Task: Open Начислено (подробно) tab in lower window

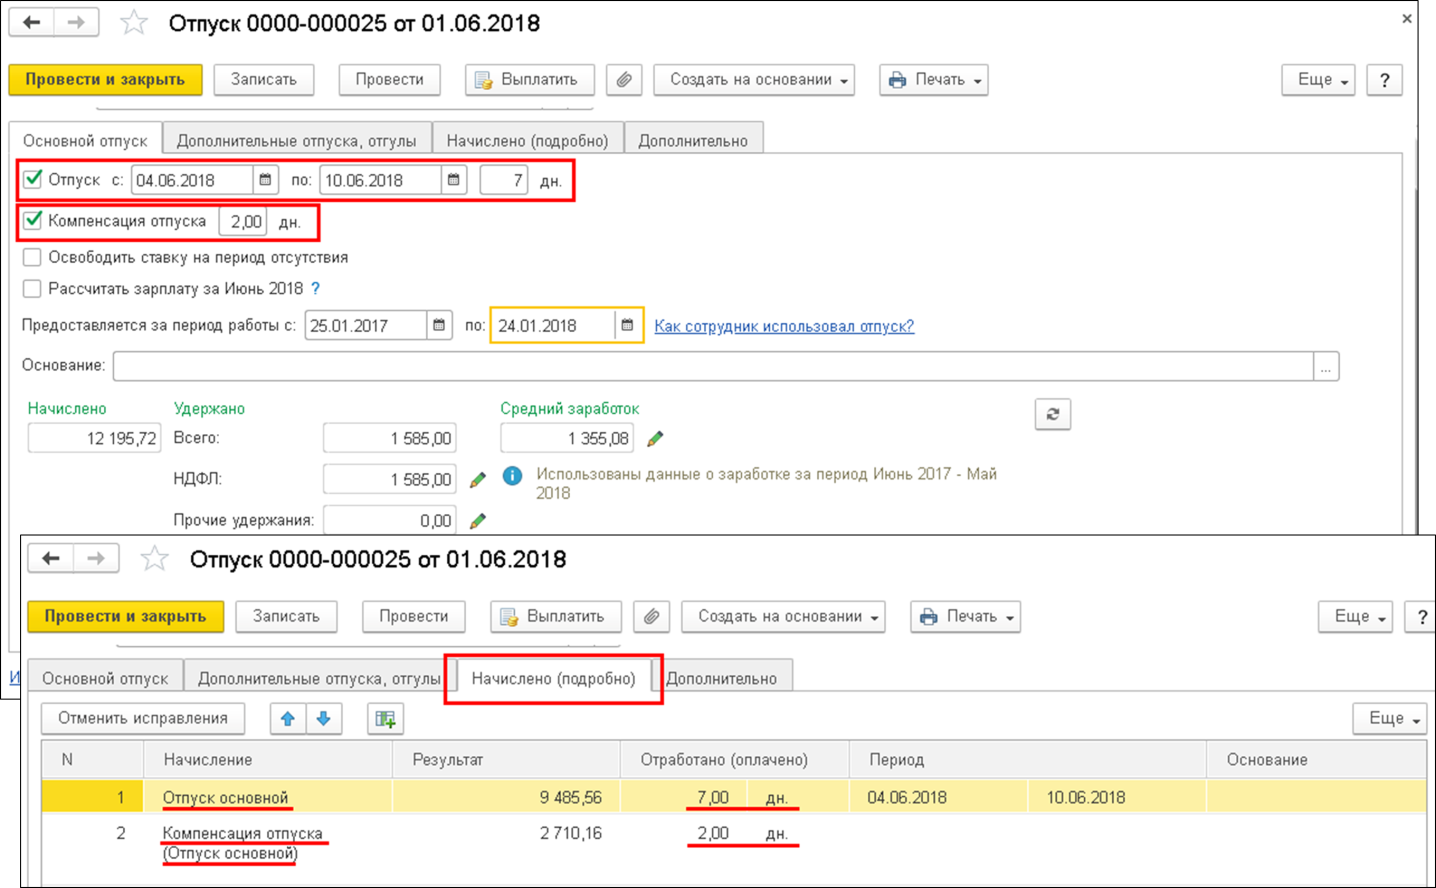Action: [x=553, y=678]
